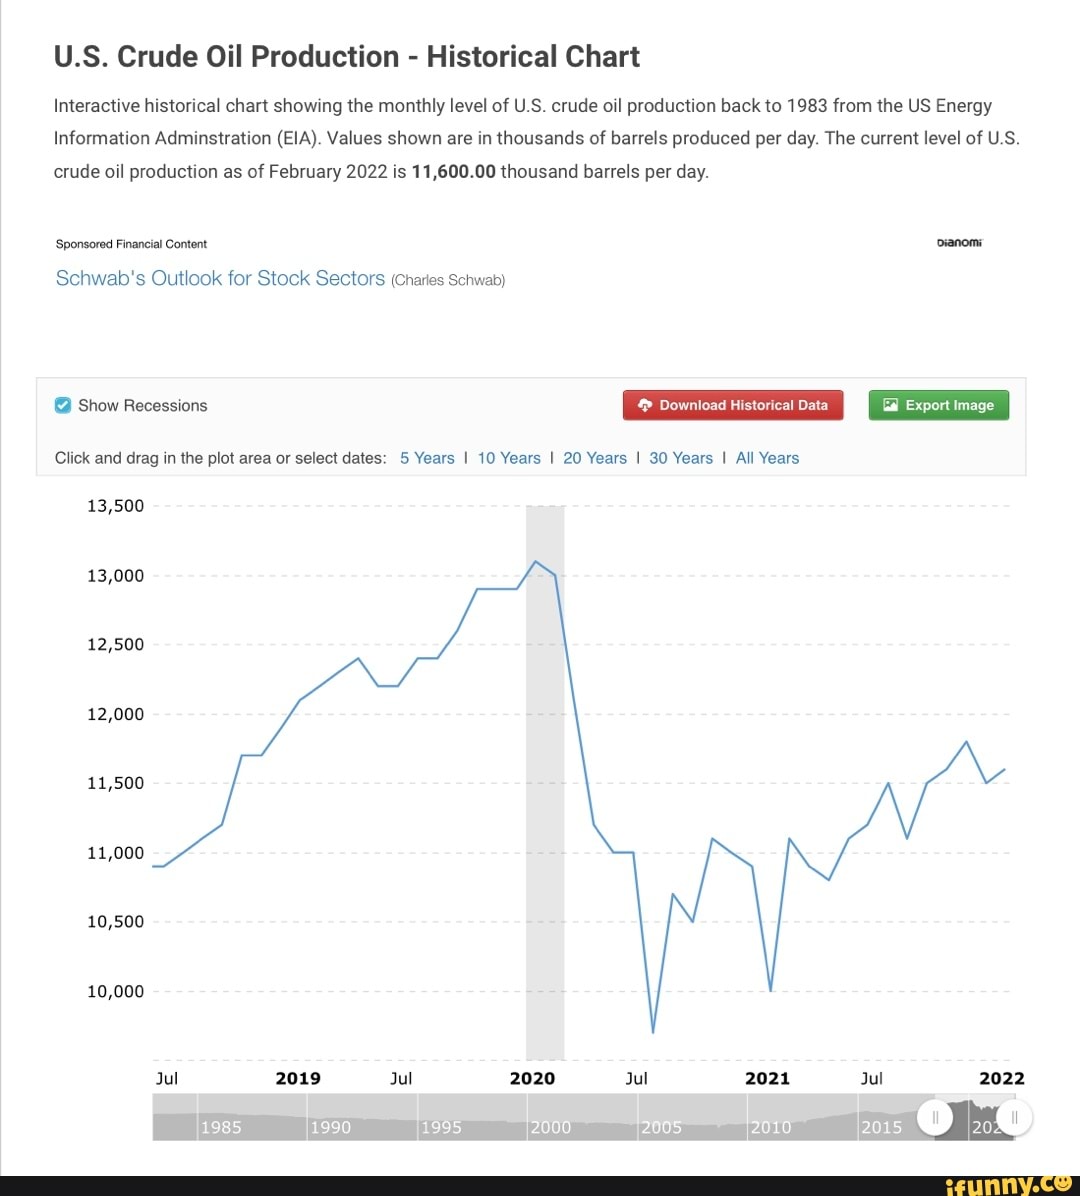Screen dimensions: 1080x1196
Task: Click Download Historical Data
Action: (732, 405)
